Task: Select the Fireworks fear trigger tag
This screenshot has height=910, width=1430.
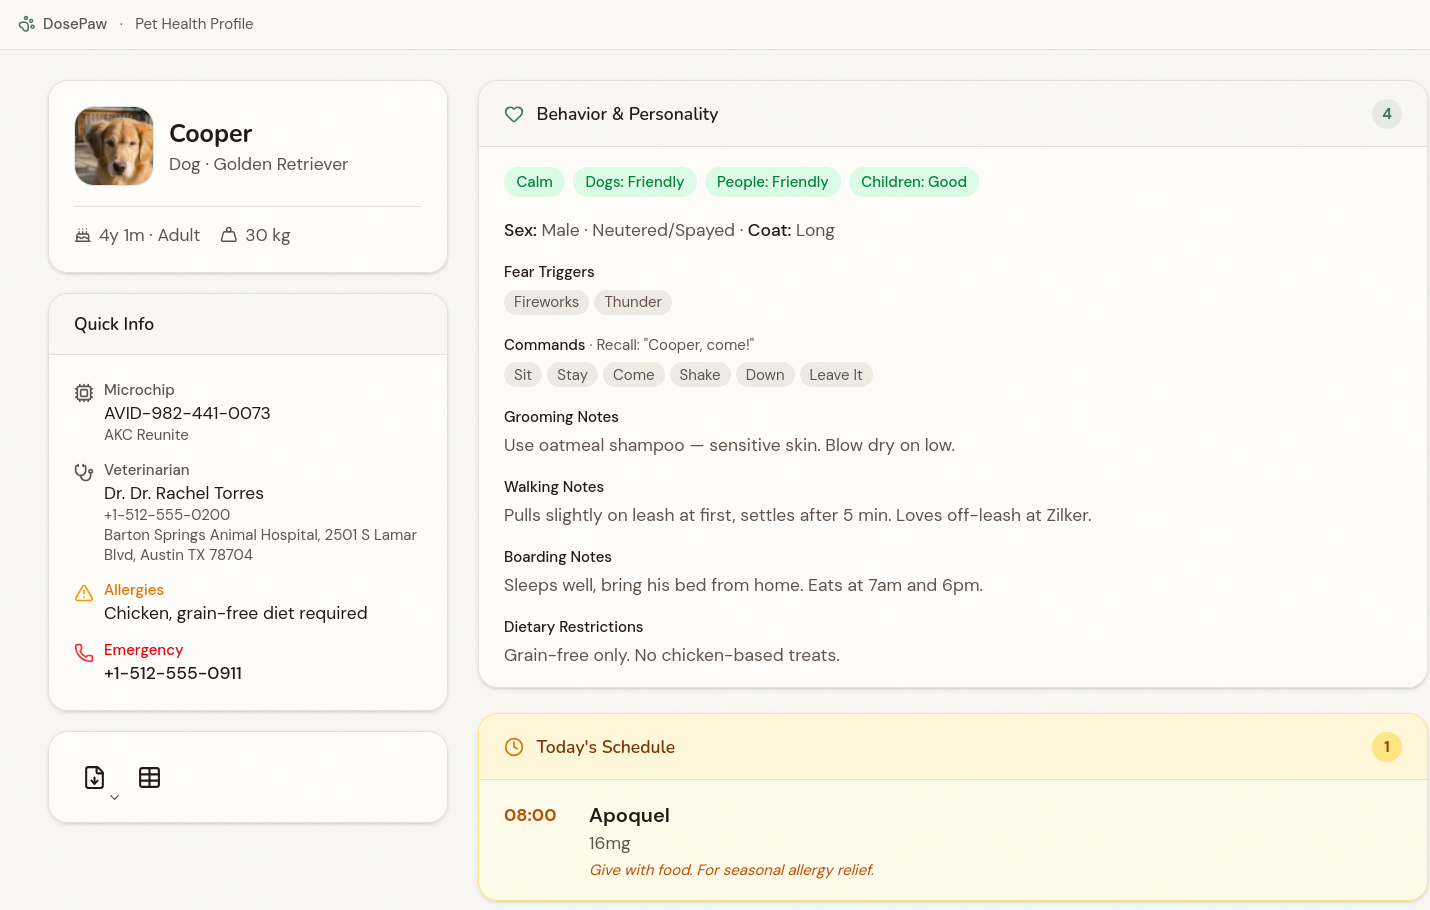Action: click(x=546, y=302)
